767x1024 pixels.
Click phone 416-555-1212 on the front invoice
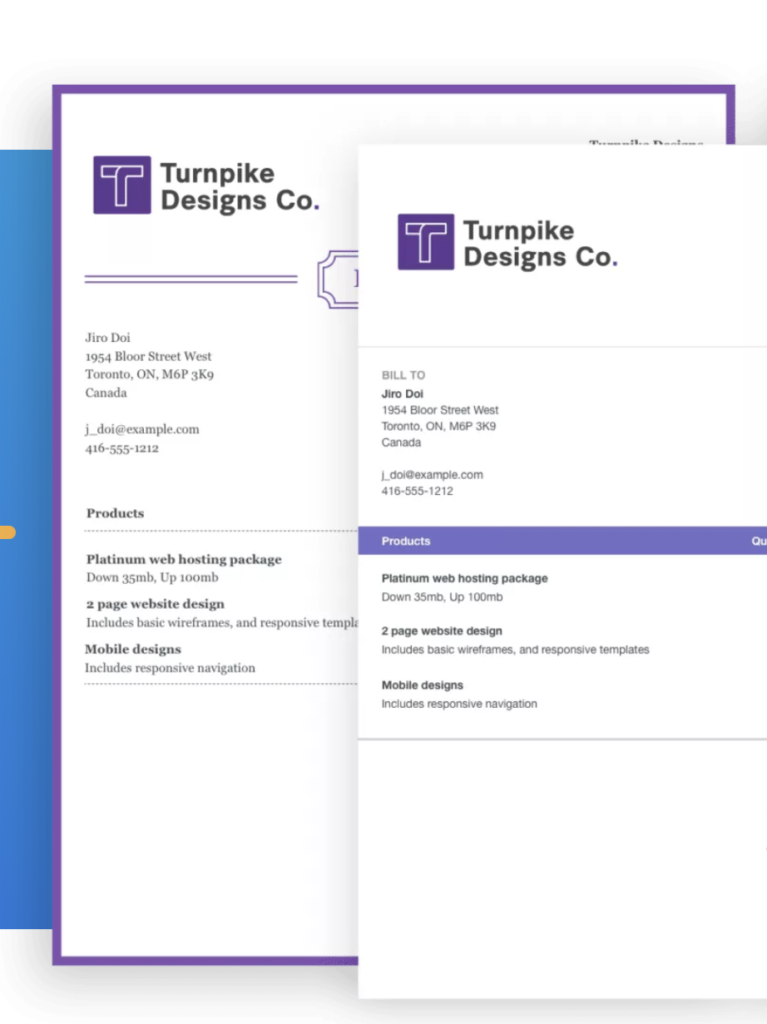tap(417, 491)
